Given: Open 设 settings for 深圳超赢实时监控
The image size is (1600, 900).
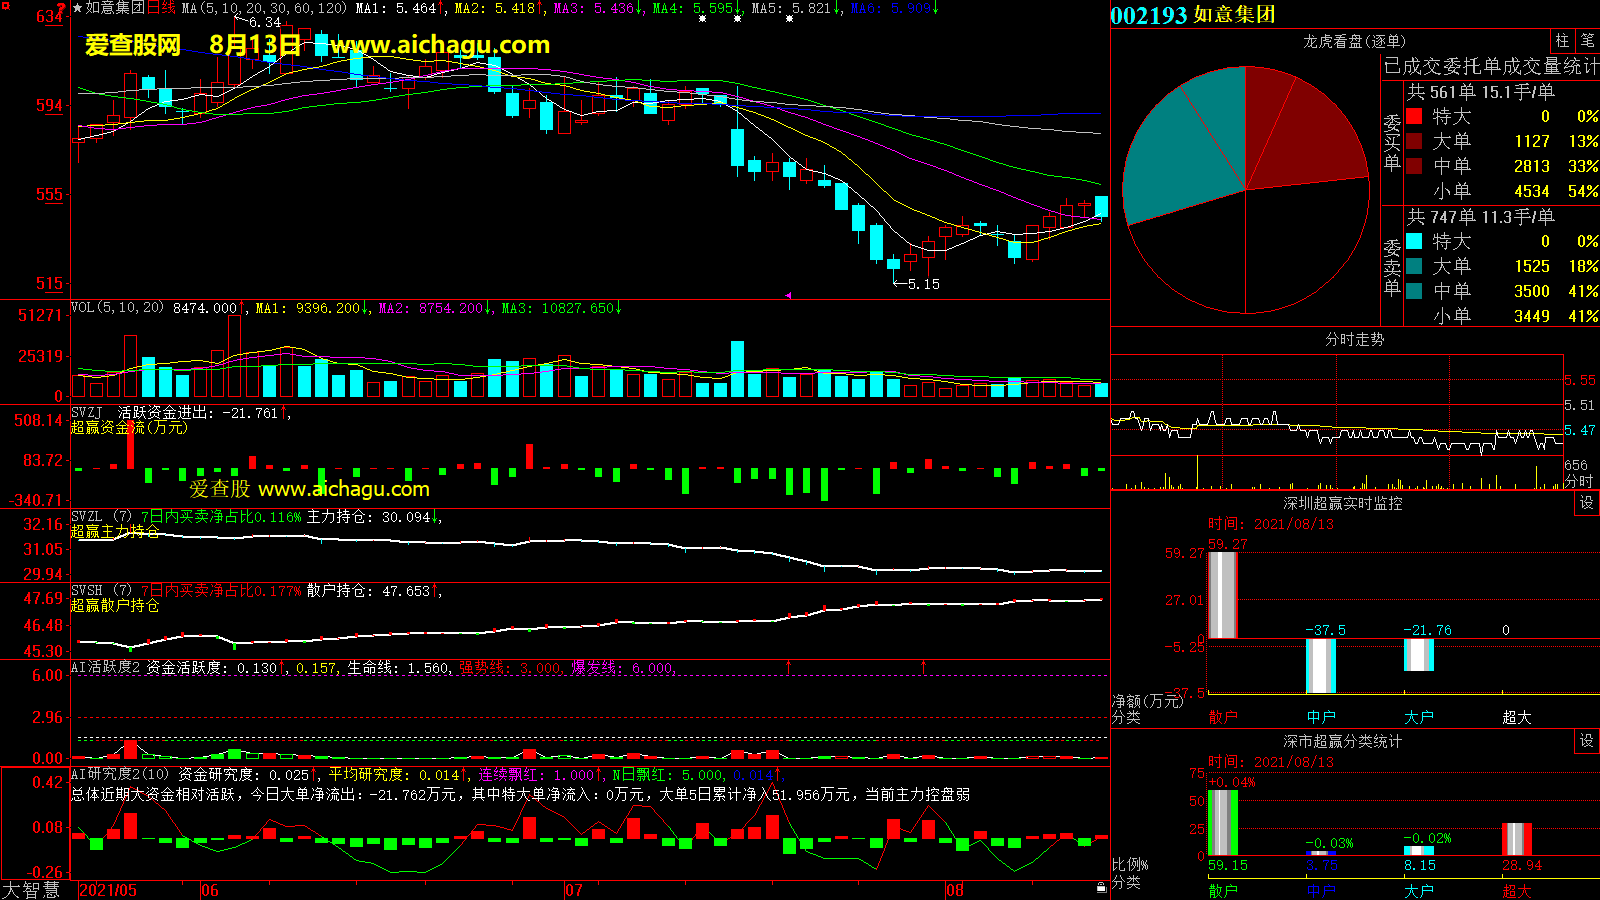Looking at the screenshot, I should tap(1587, 503).
